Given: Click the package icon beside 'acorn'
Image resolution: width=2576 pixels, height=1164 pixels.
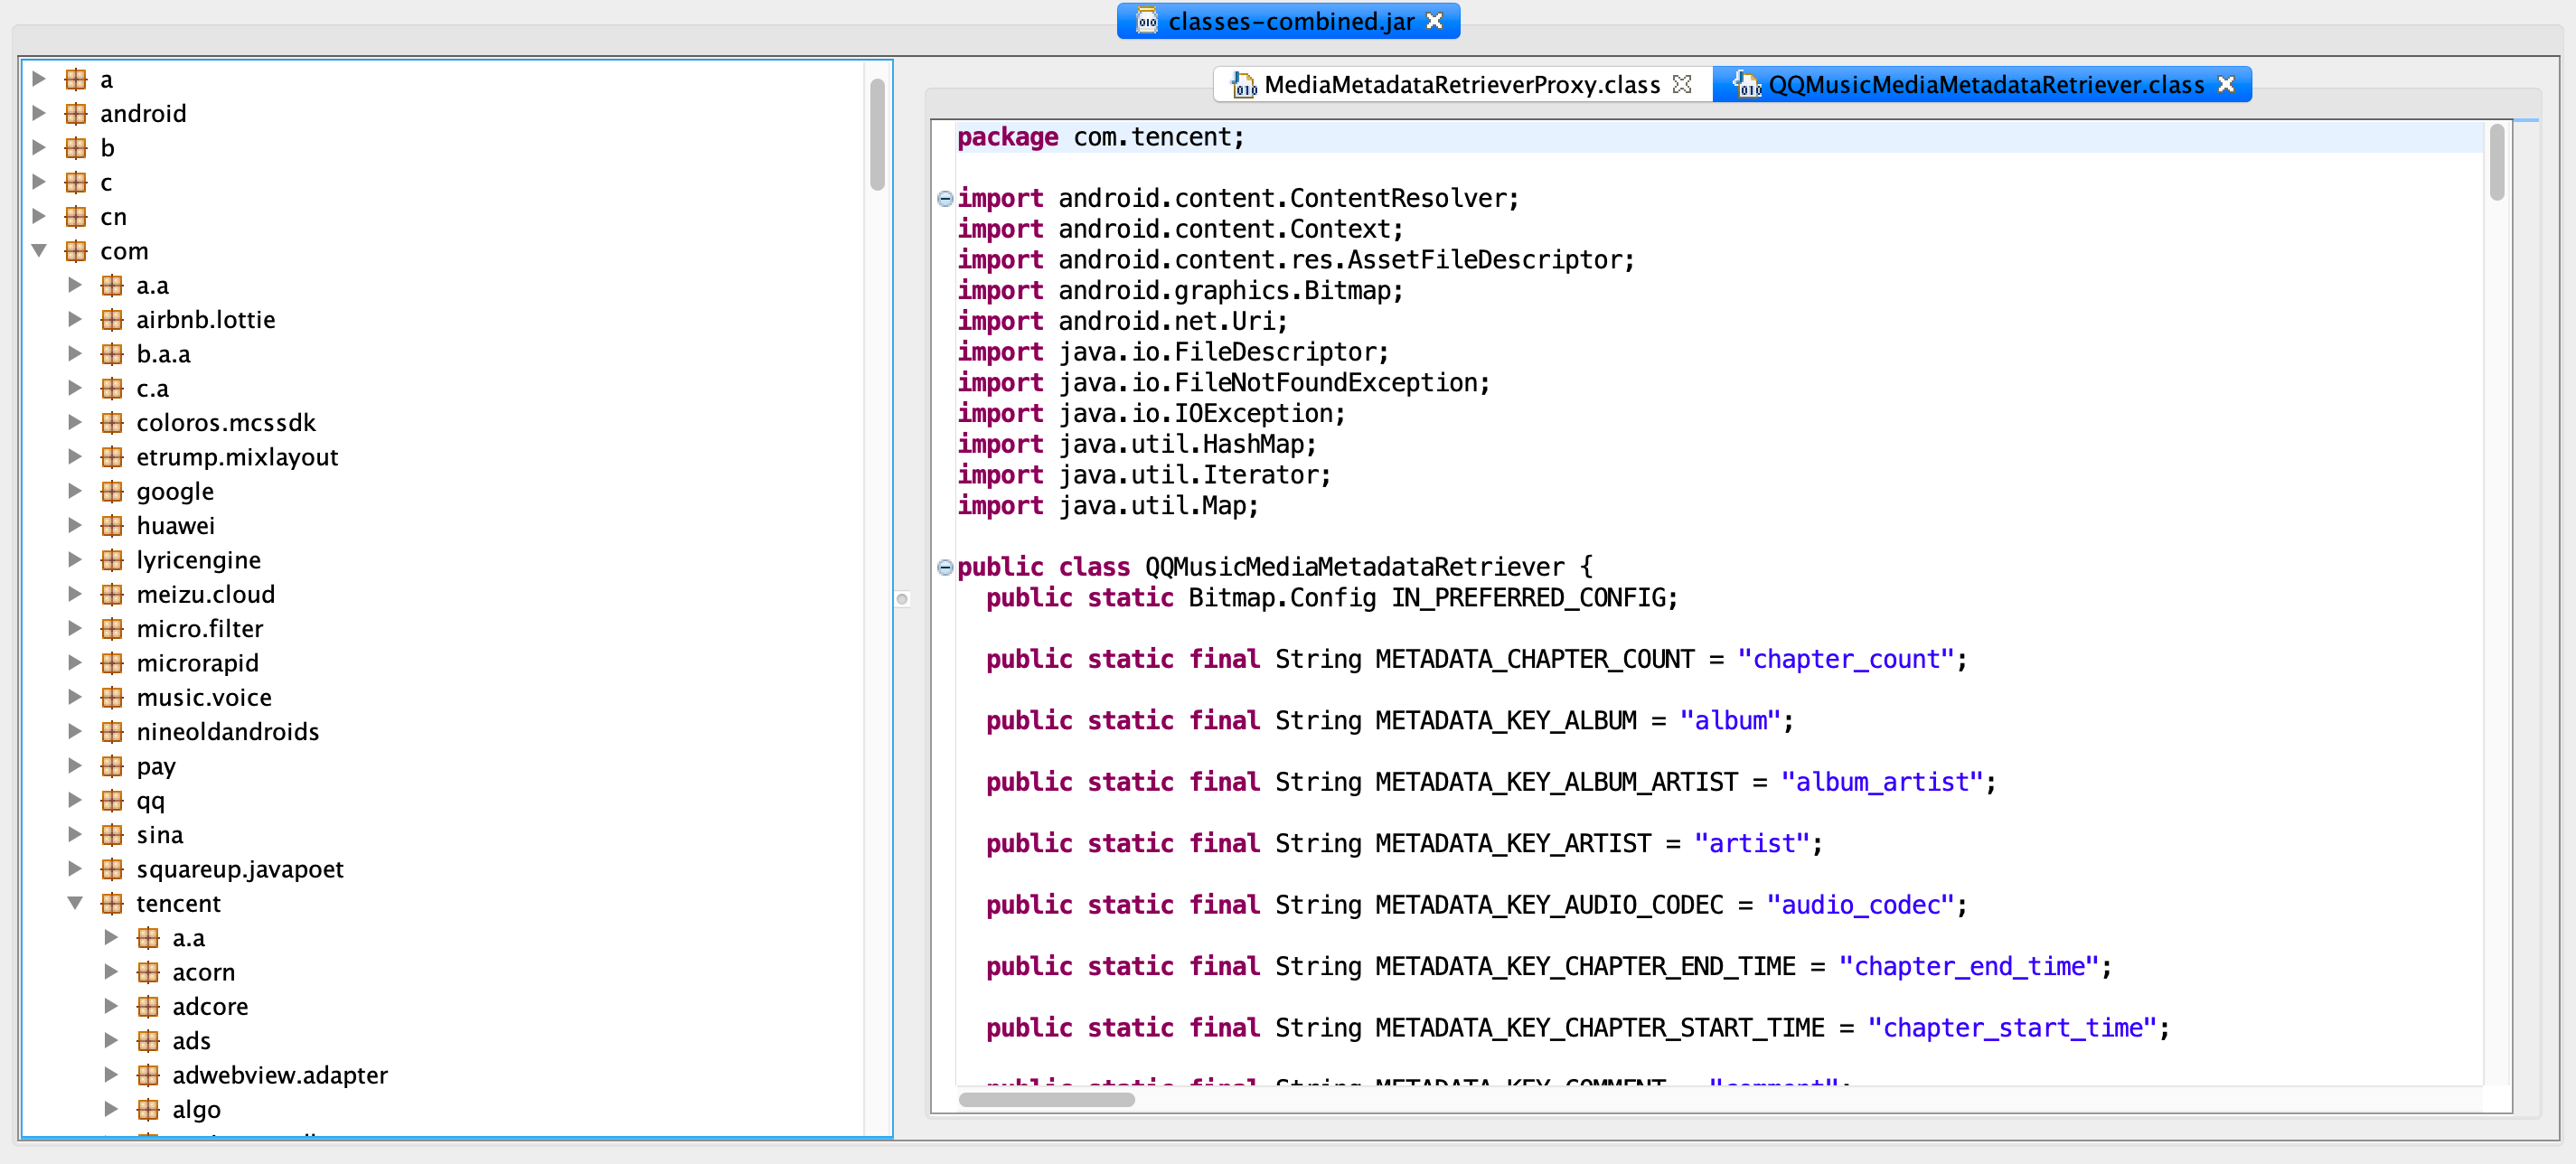Looking at the screenshot, I should pos(148,972).
